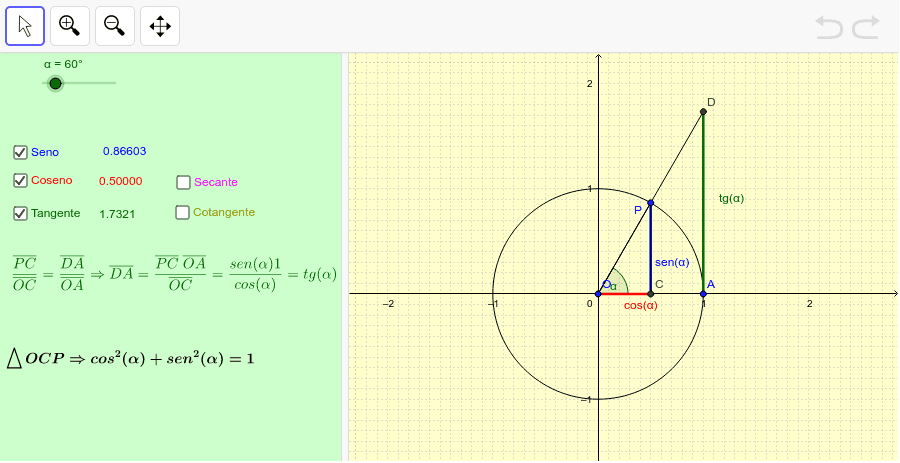Click point A at x equals 1
Viewport: 900px width, 463px height.
click(703, 294)
